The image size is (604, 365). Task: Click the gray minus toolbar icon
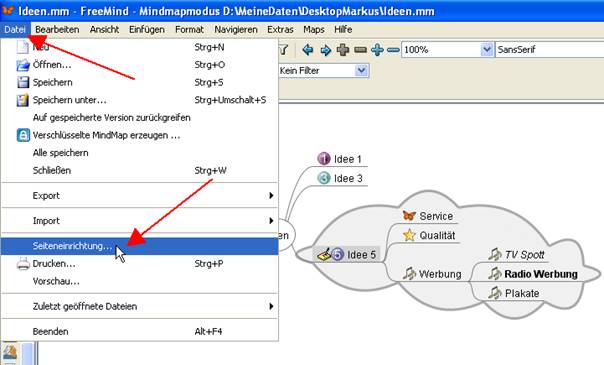[360, 50]
